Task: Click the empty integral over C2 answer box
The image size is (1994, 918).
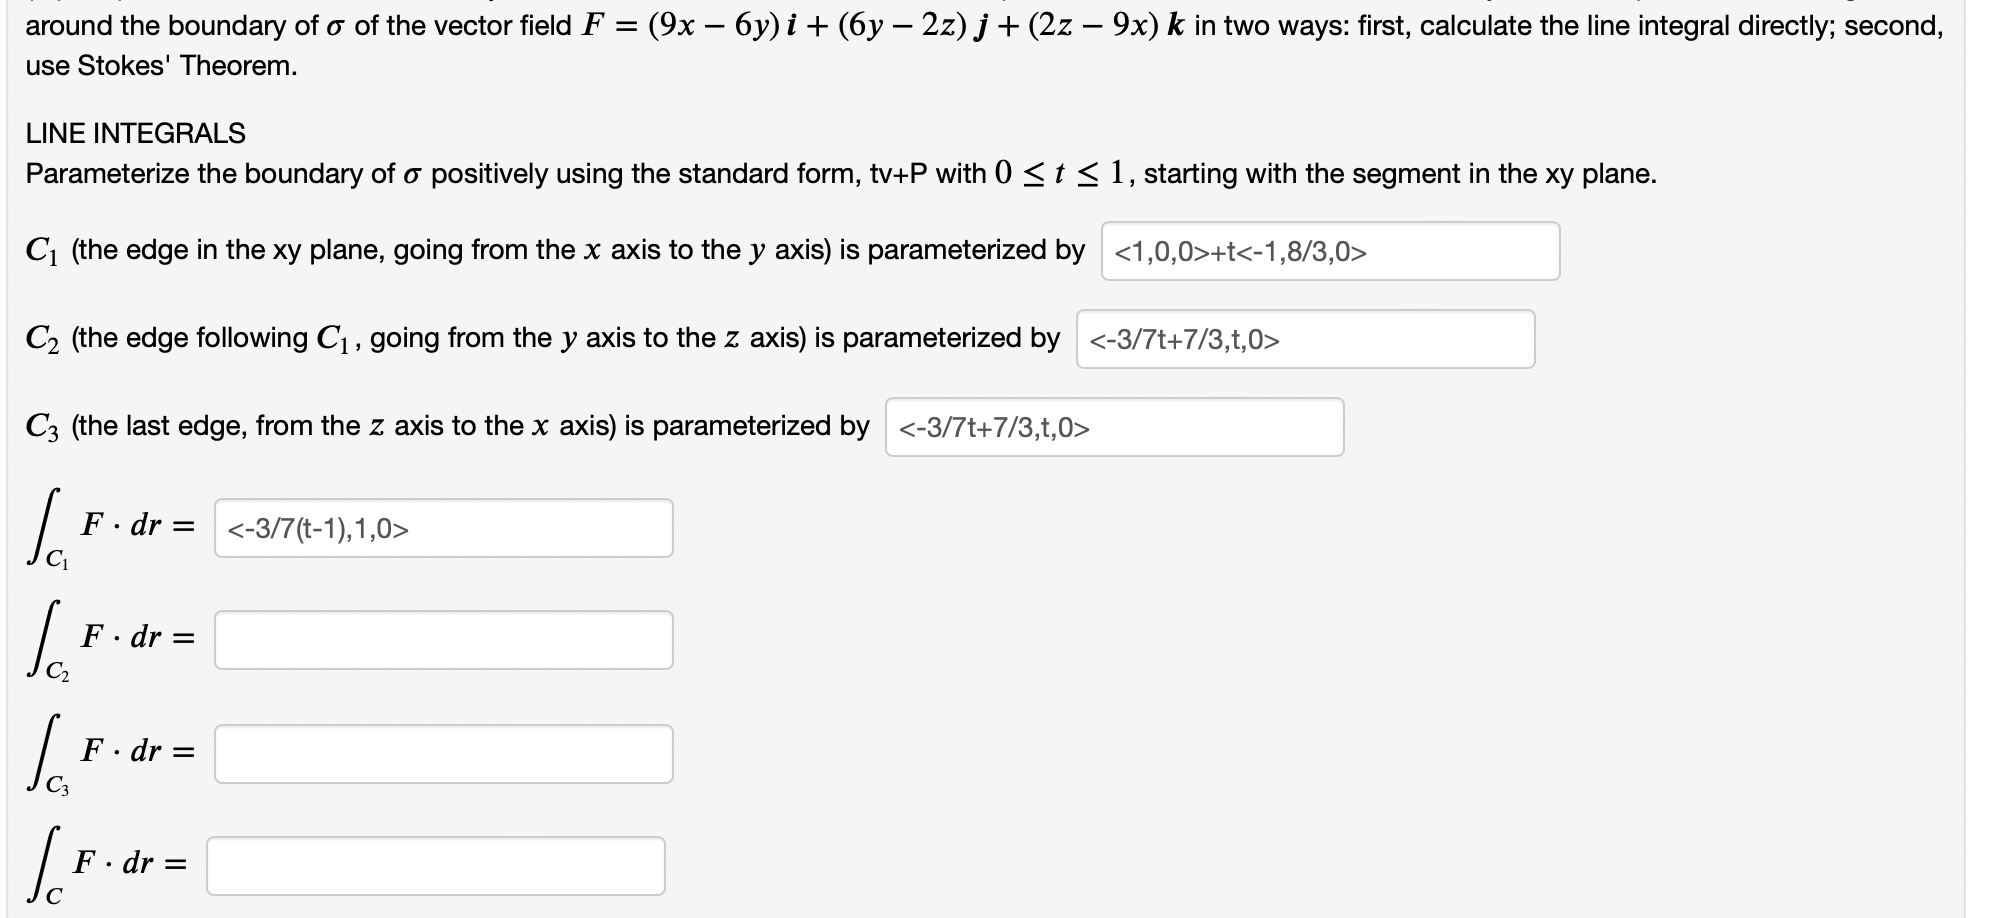Action: click(442, 637)
